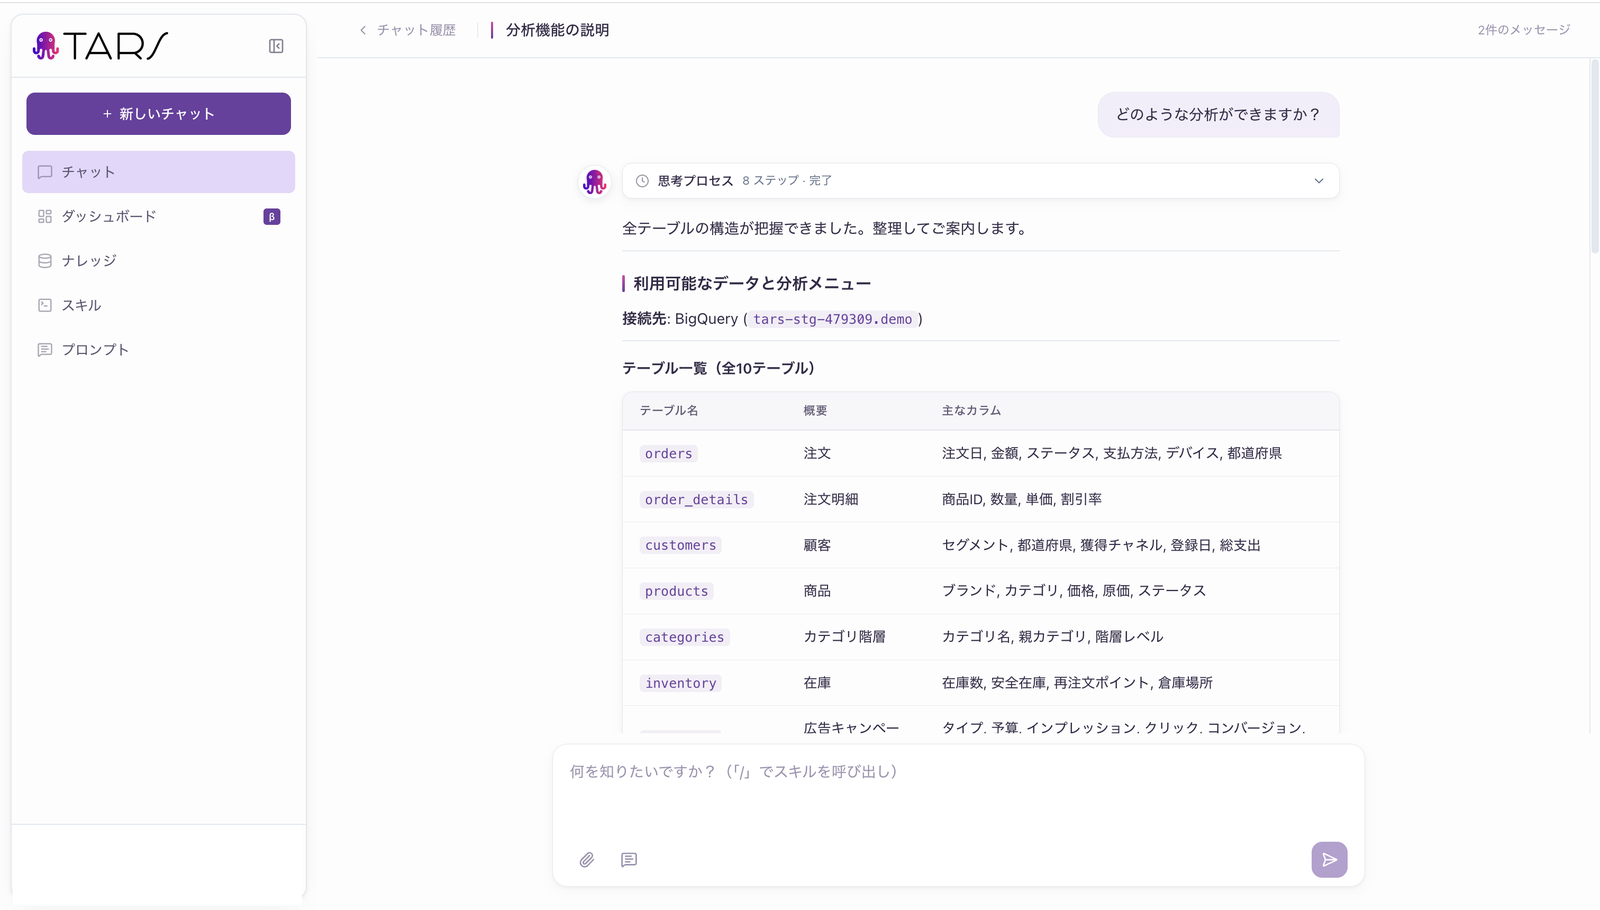Open the ダッシュボード menu item

pos(158,216)
